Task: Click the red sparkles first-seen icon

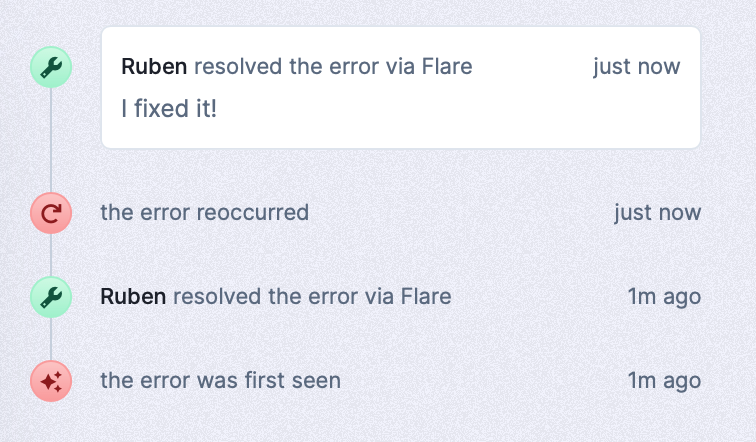Action: tap(51, 381)
